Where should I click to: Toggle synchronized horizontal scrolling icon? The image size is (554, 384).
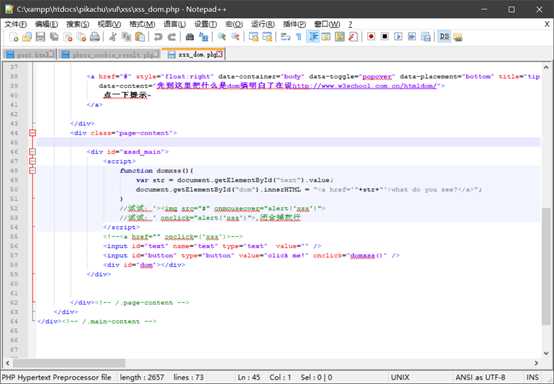click(267, 37)
